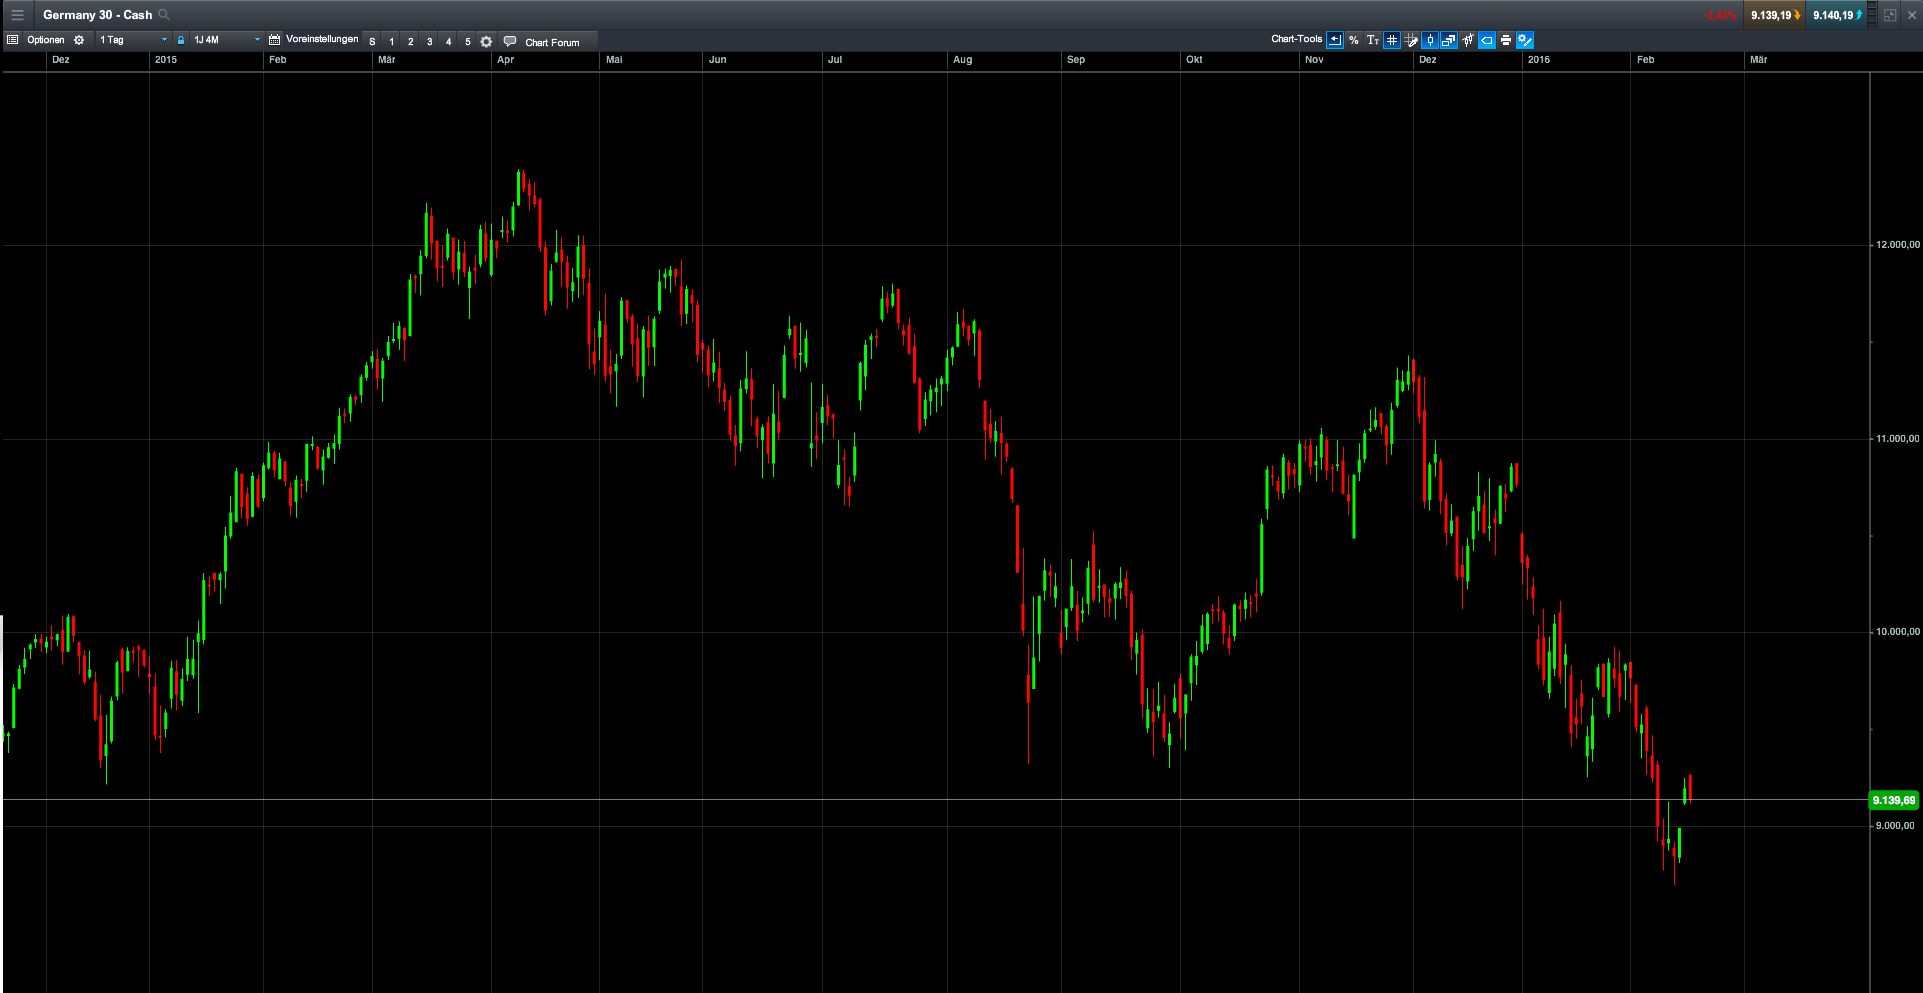
Task: Open the '1 Tag' timeframe dropdown
Action: coord(130,40)
